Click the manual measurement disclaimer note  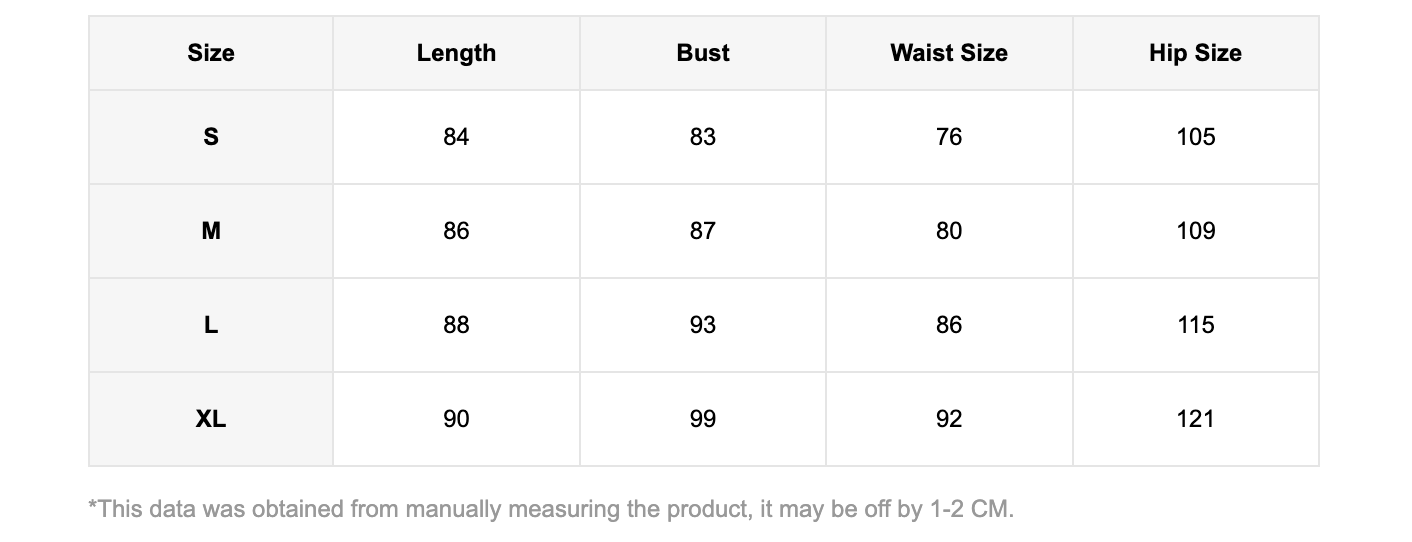(x=551, y=509)
